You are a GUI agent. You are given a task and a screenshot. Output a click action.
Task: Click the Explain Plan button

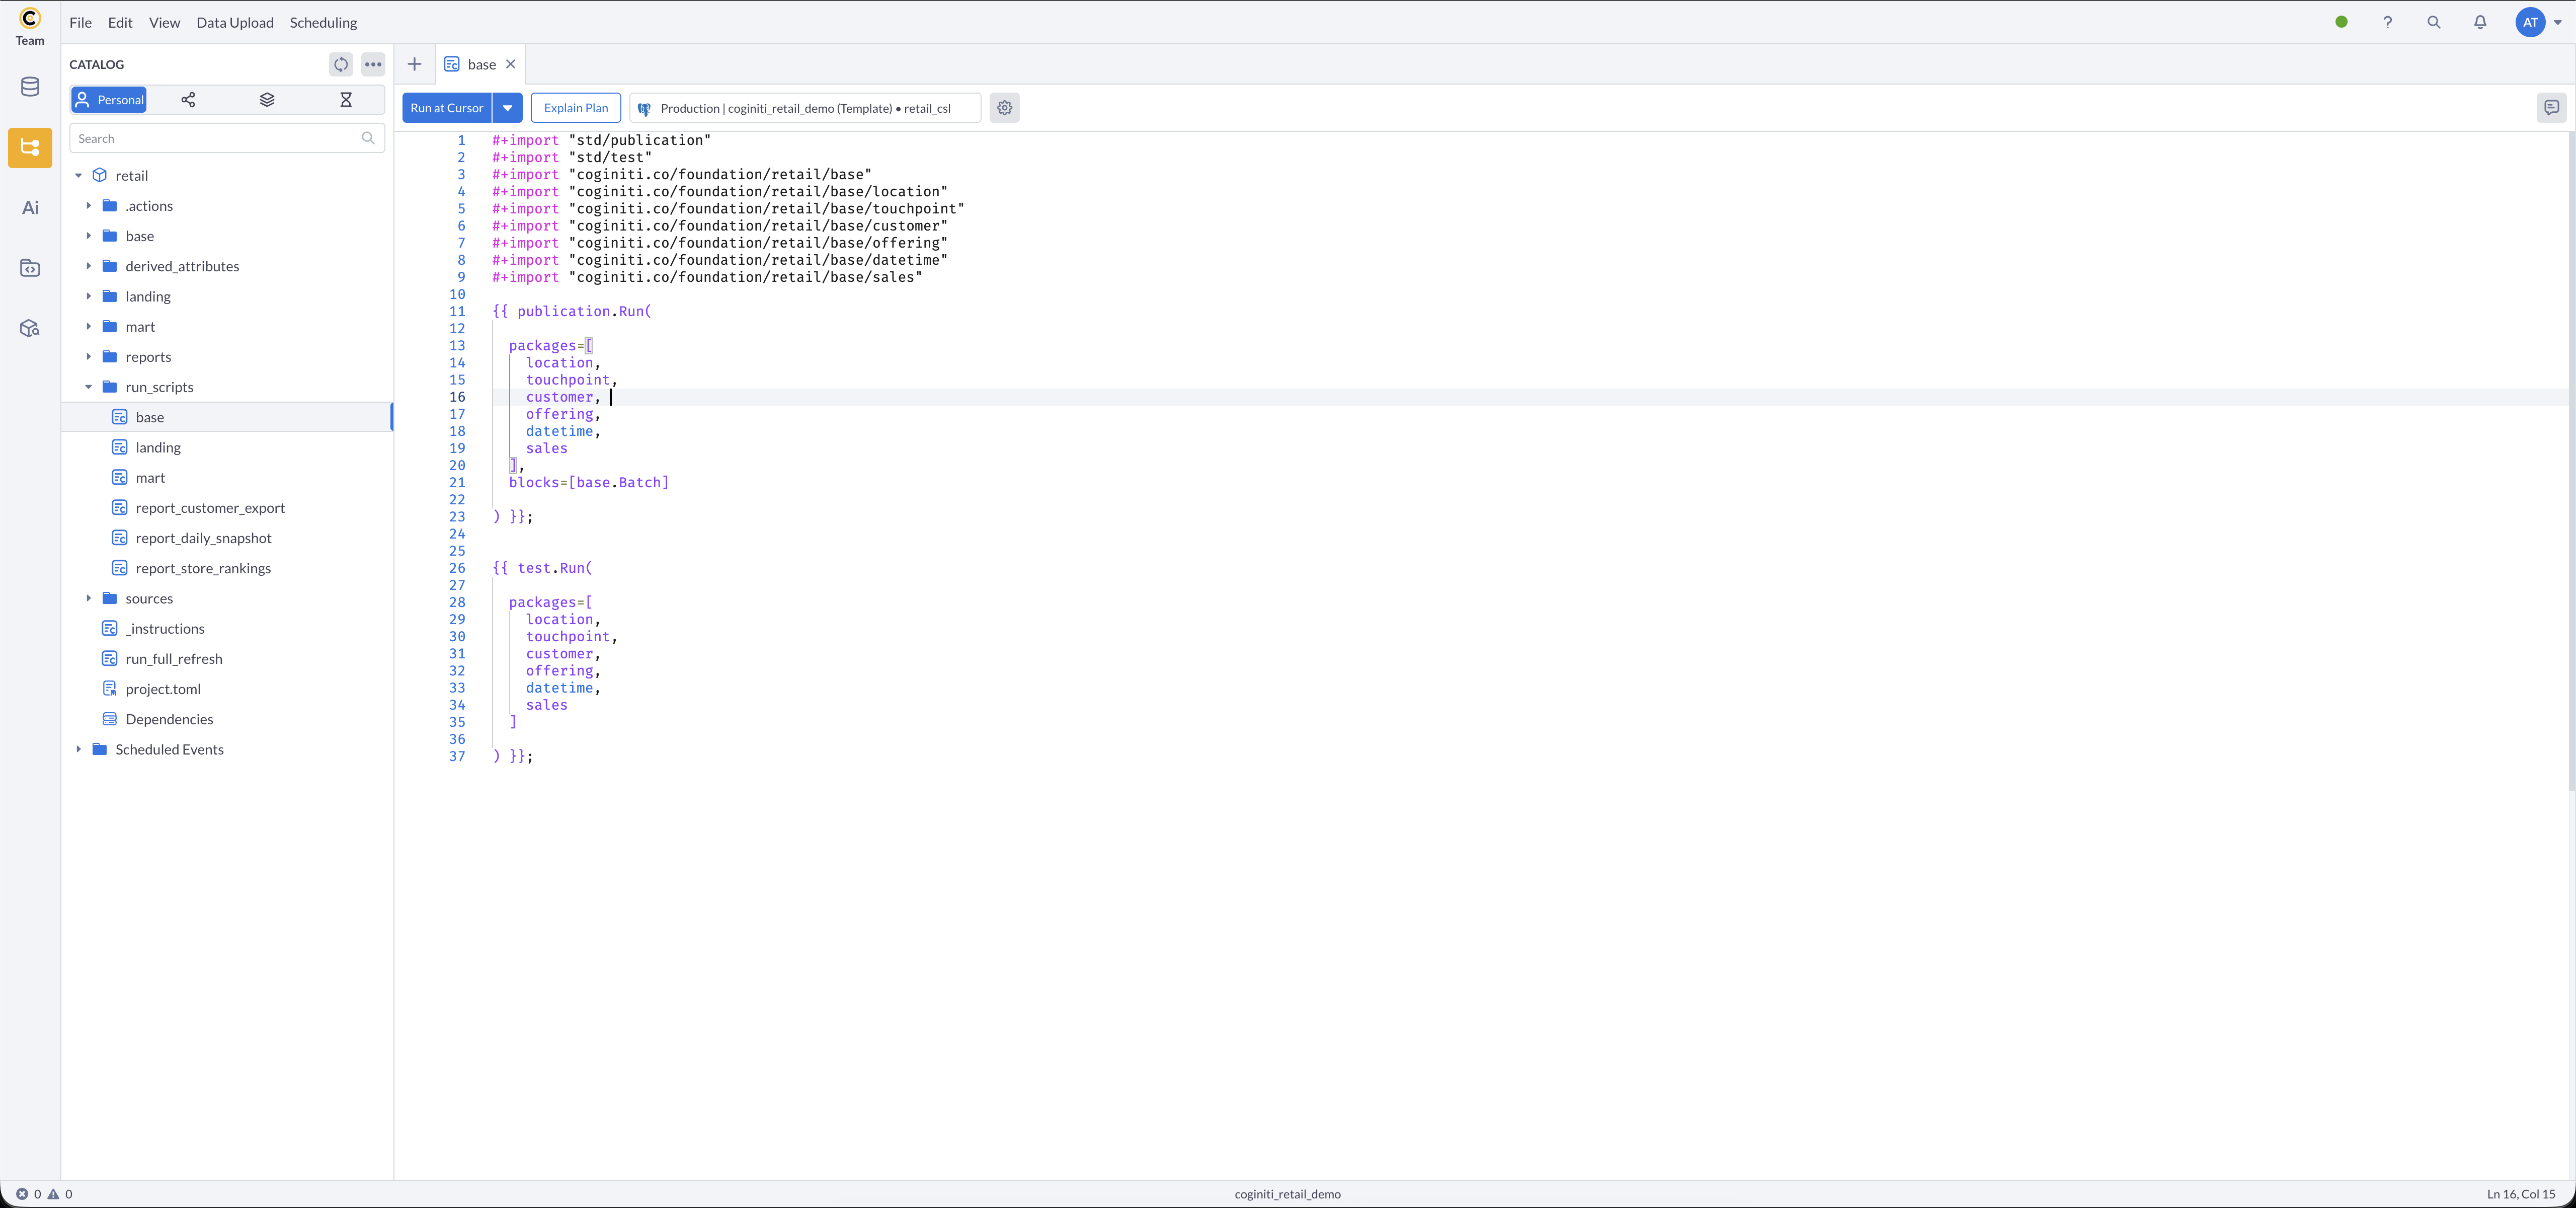[x=576, y=108]
